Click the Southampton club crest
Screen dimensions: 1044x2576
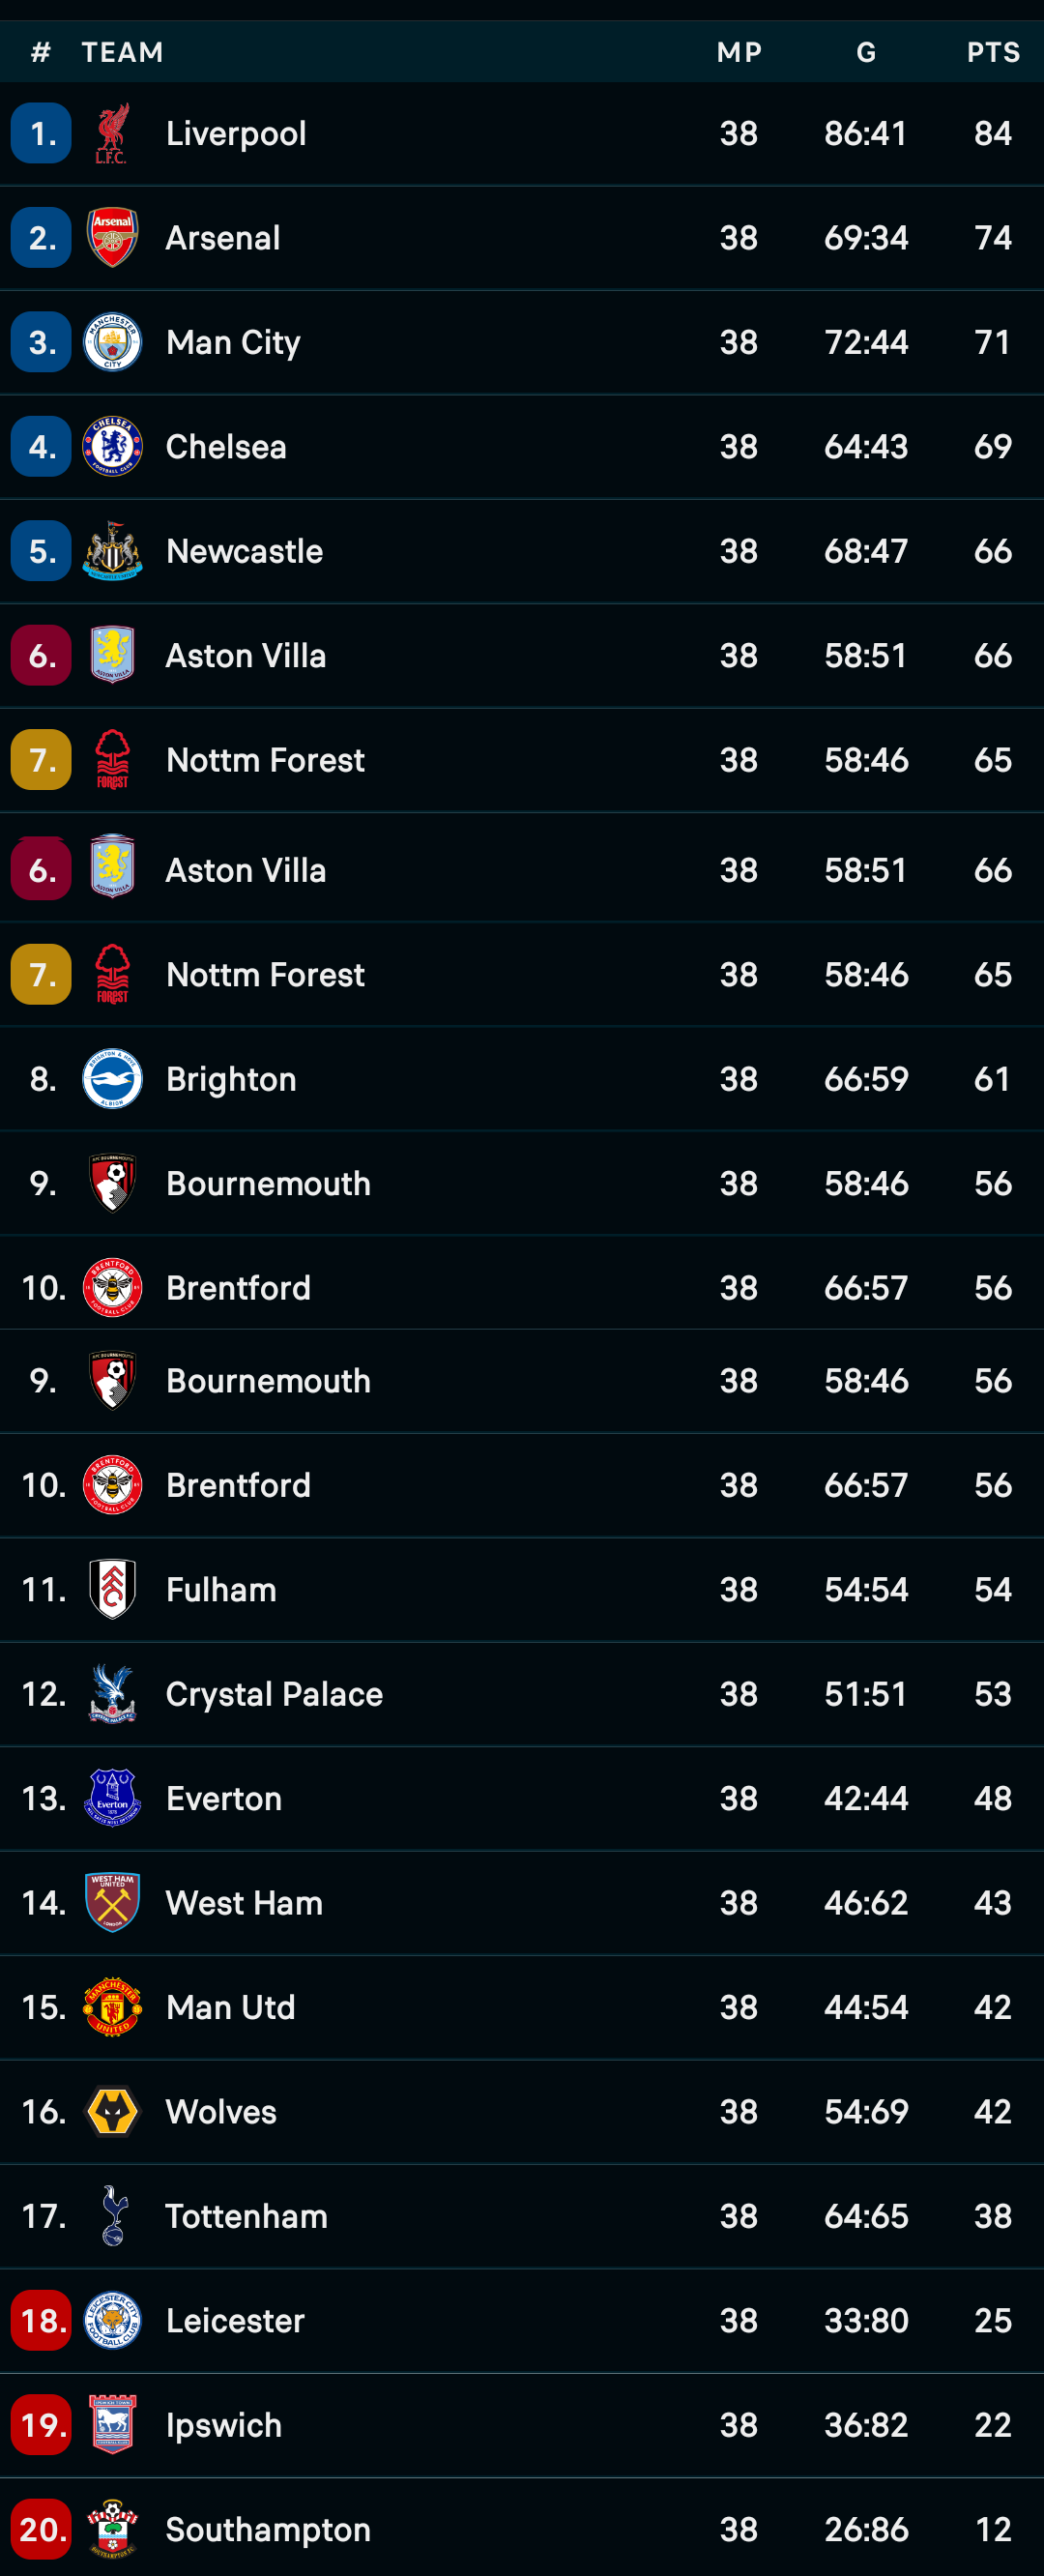[112, 2529]
